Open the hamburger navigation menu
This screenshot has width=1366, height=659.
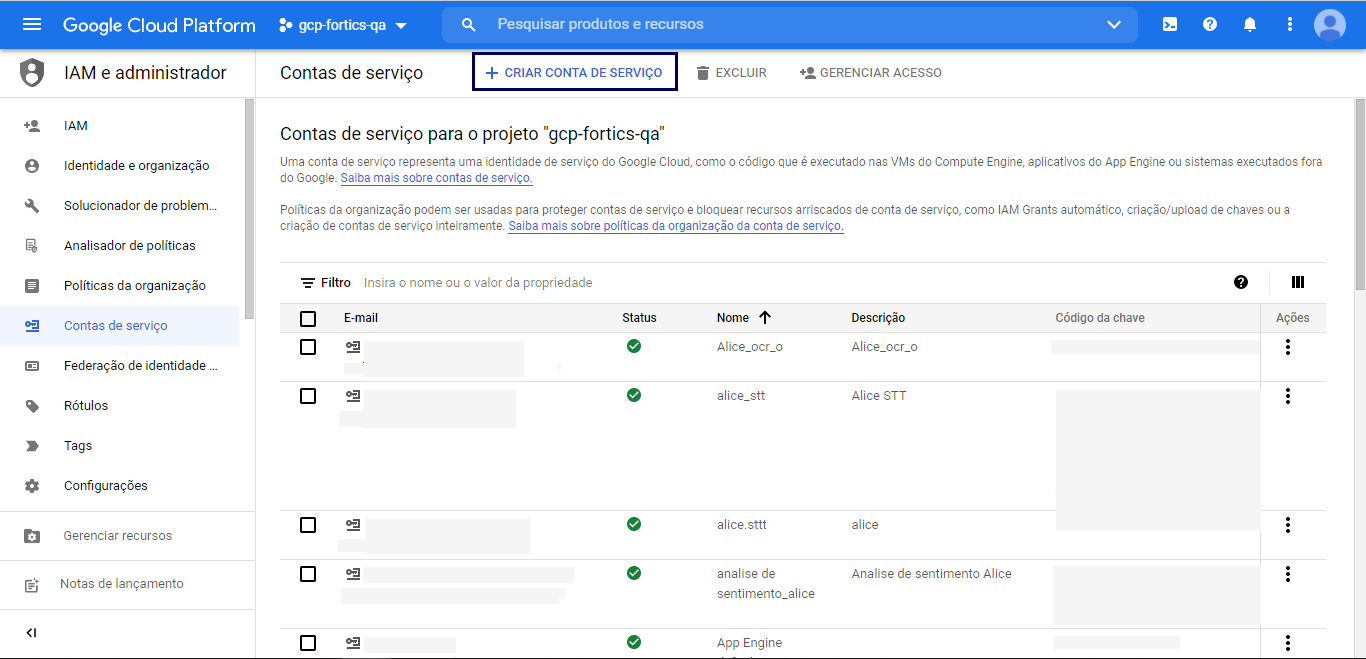tap(32, 24)
